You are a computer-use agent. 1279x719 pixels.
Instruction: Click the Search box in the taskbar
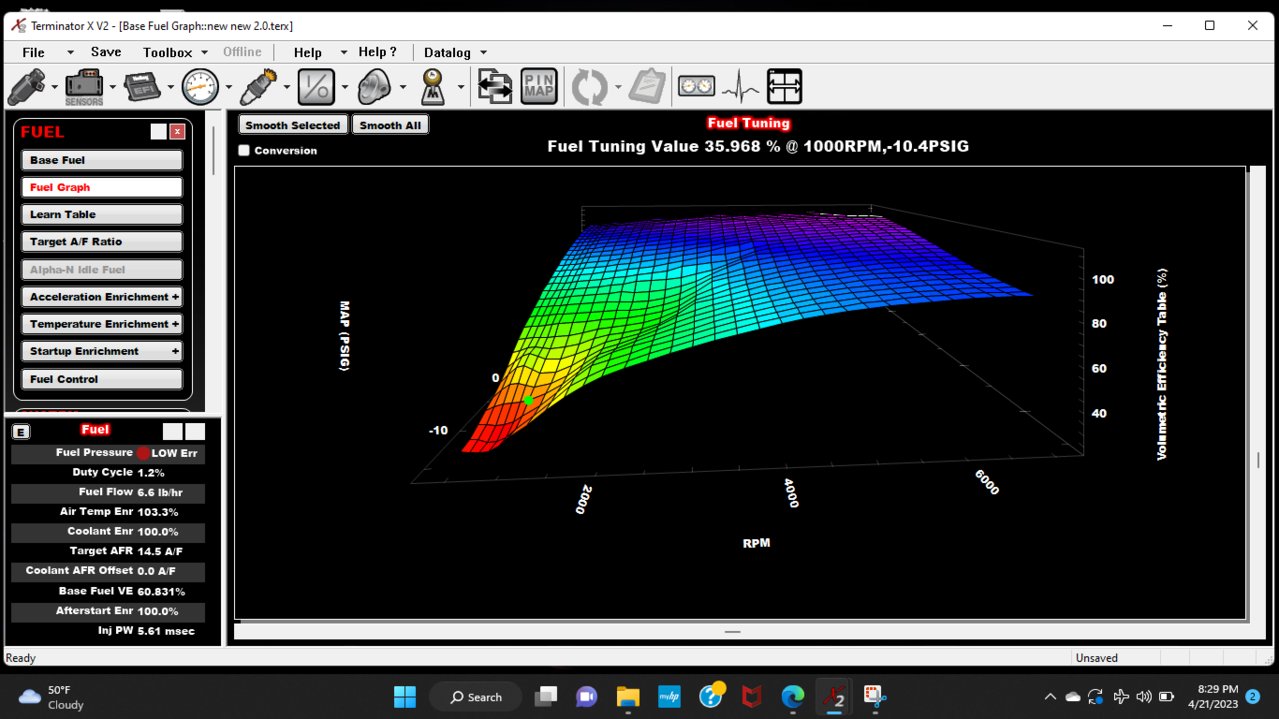[476, 697]
